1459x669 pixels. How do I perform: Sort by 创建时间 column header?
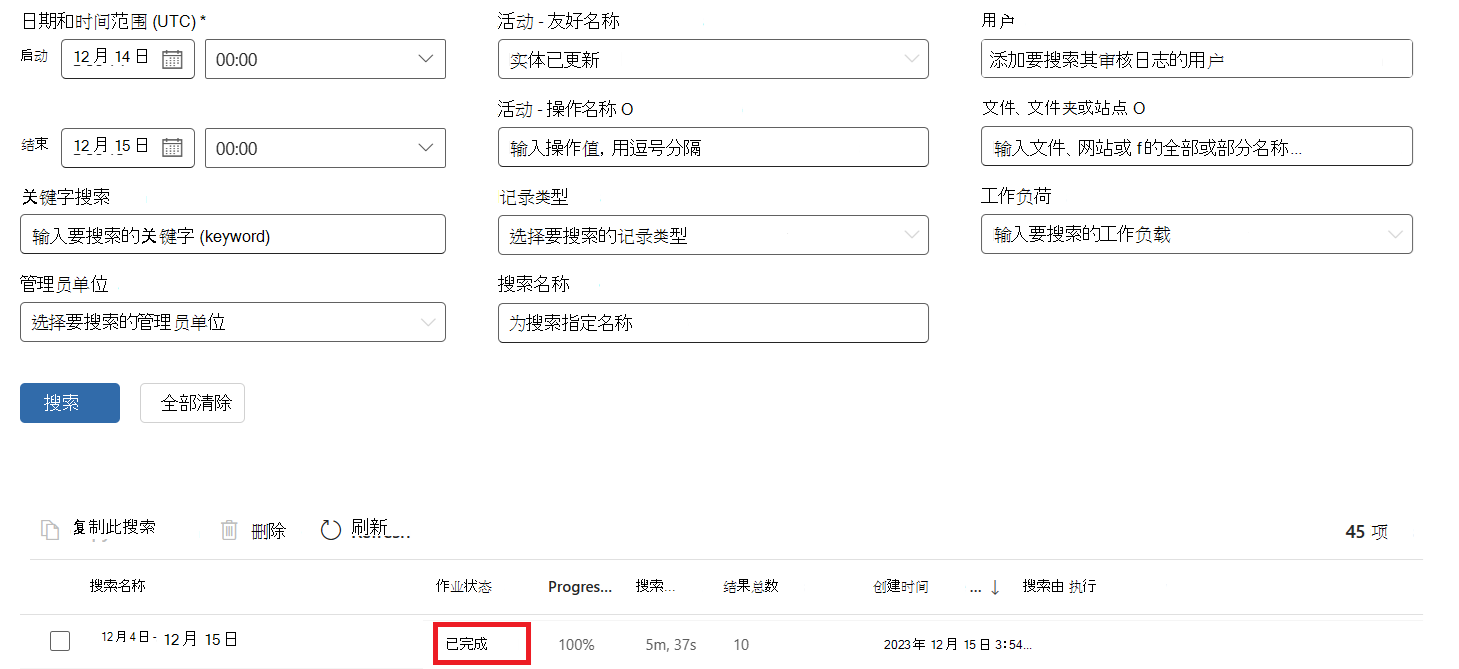click(900, 587)
